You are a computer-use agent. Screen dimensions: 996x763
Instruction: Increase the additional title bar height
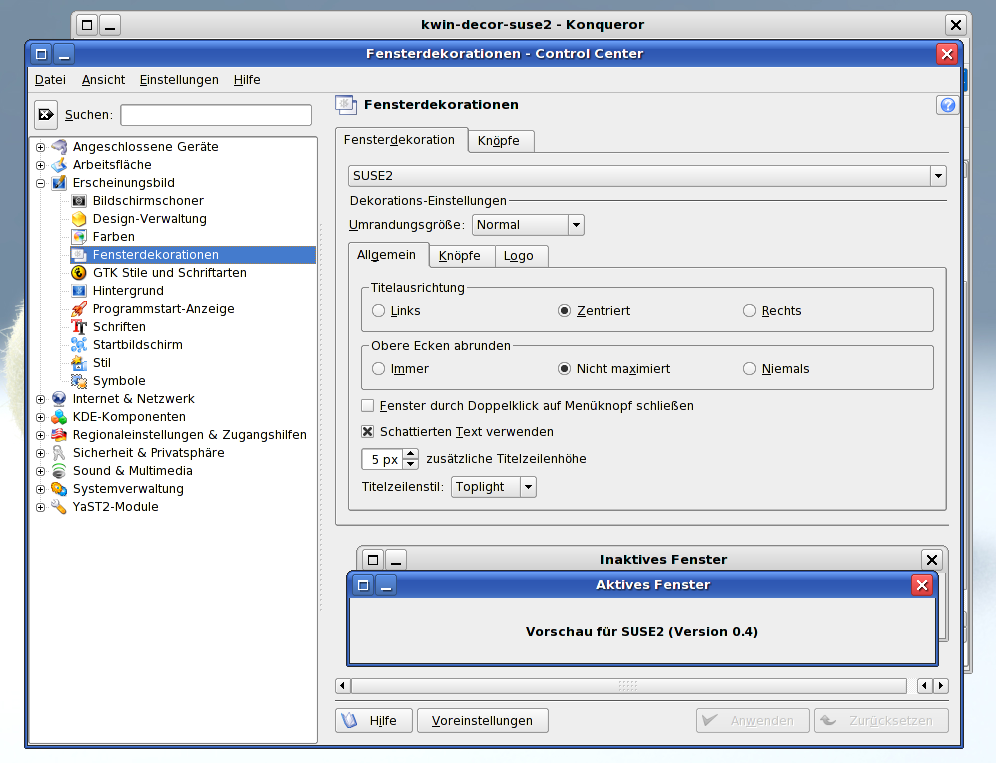coord(411,454)
